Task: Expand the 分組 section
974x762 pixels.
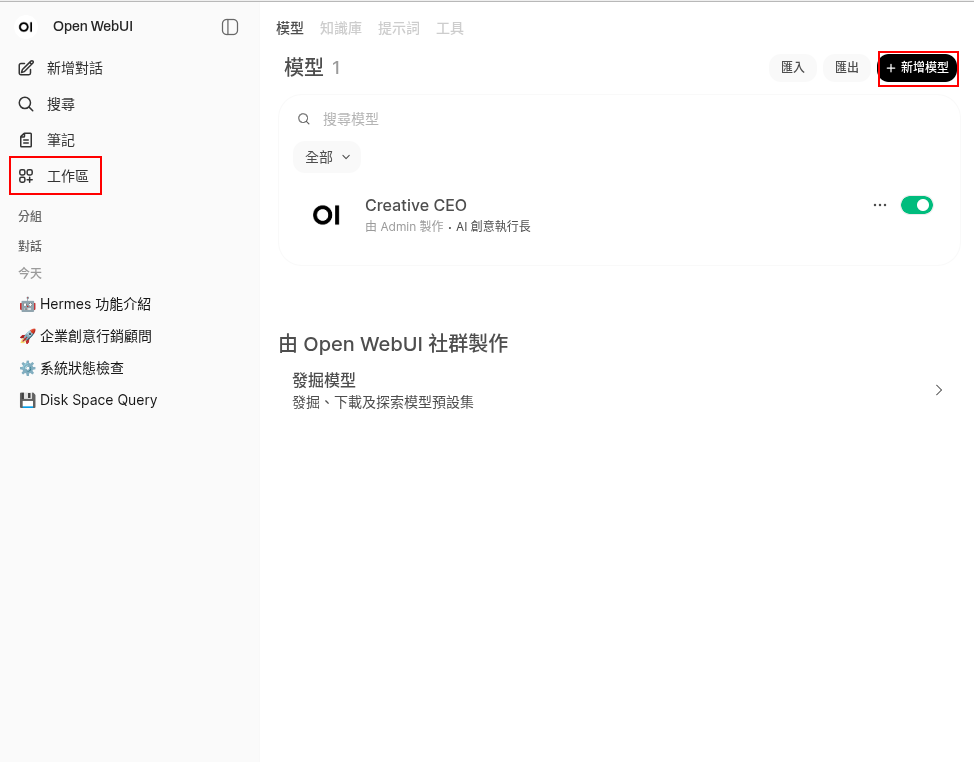Action: [30, 216]
